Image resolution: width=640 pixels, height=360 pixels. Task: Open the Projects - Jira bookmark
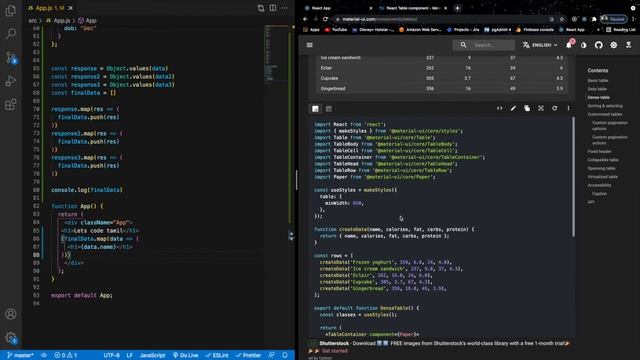(463, 30)
